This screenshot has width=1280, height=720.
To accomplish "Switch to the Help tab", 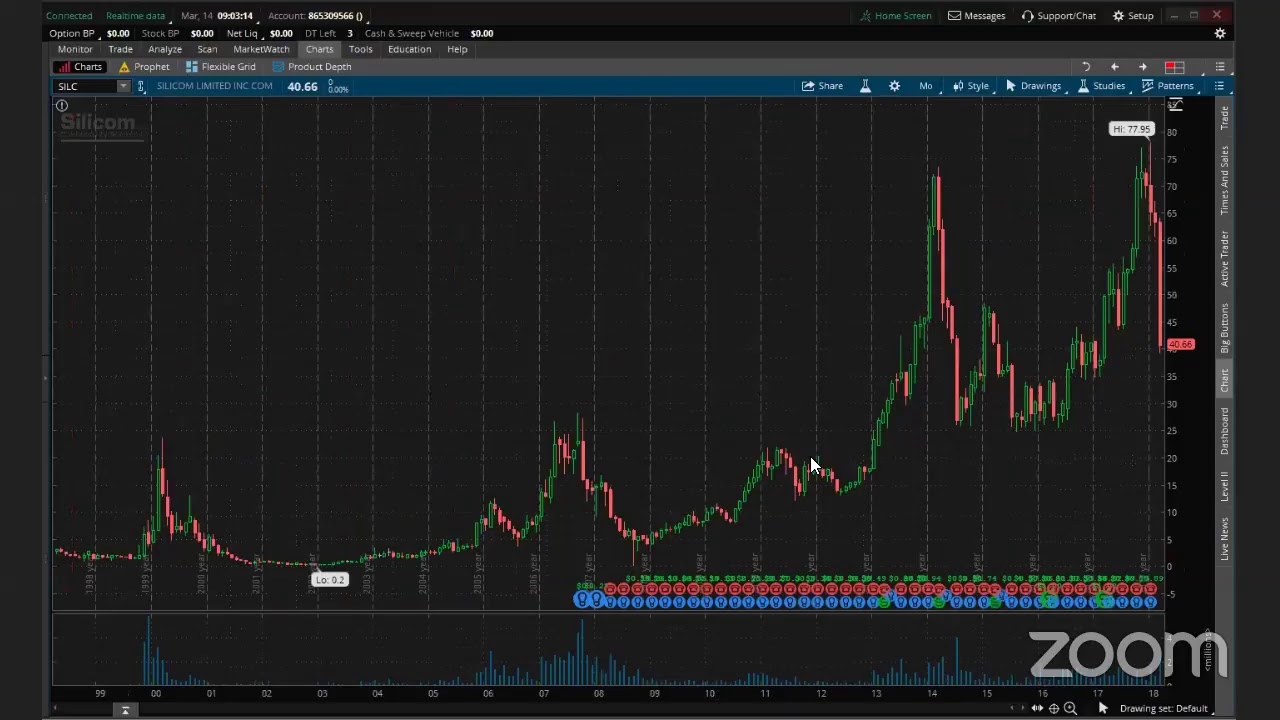I will click(457, 49).
